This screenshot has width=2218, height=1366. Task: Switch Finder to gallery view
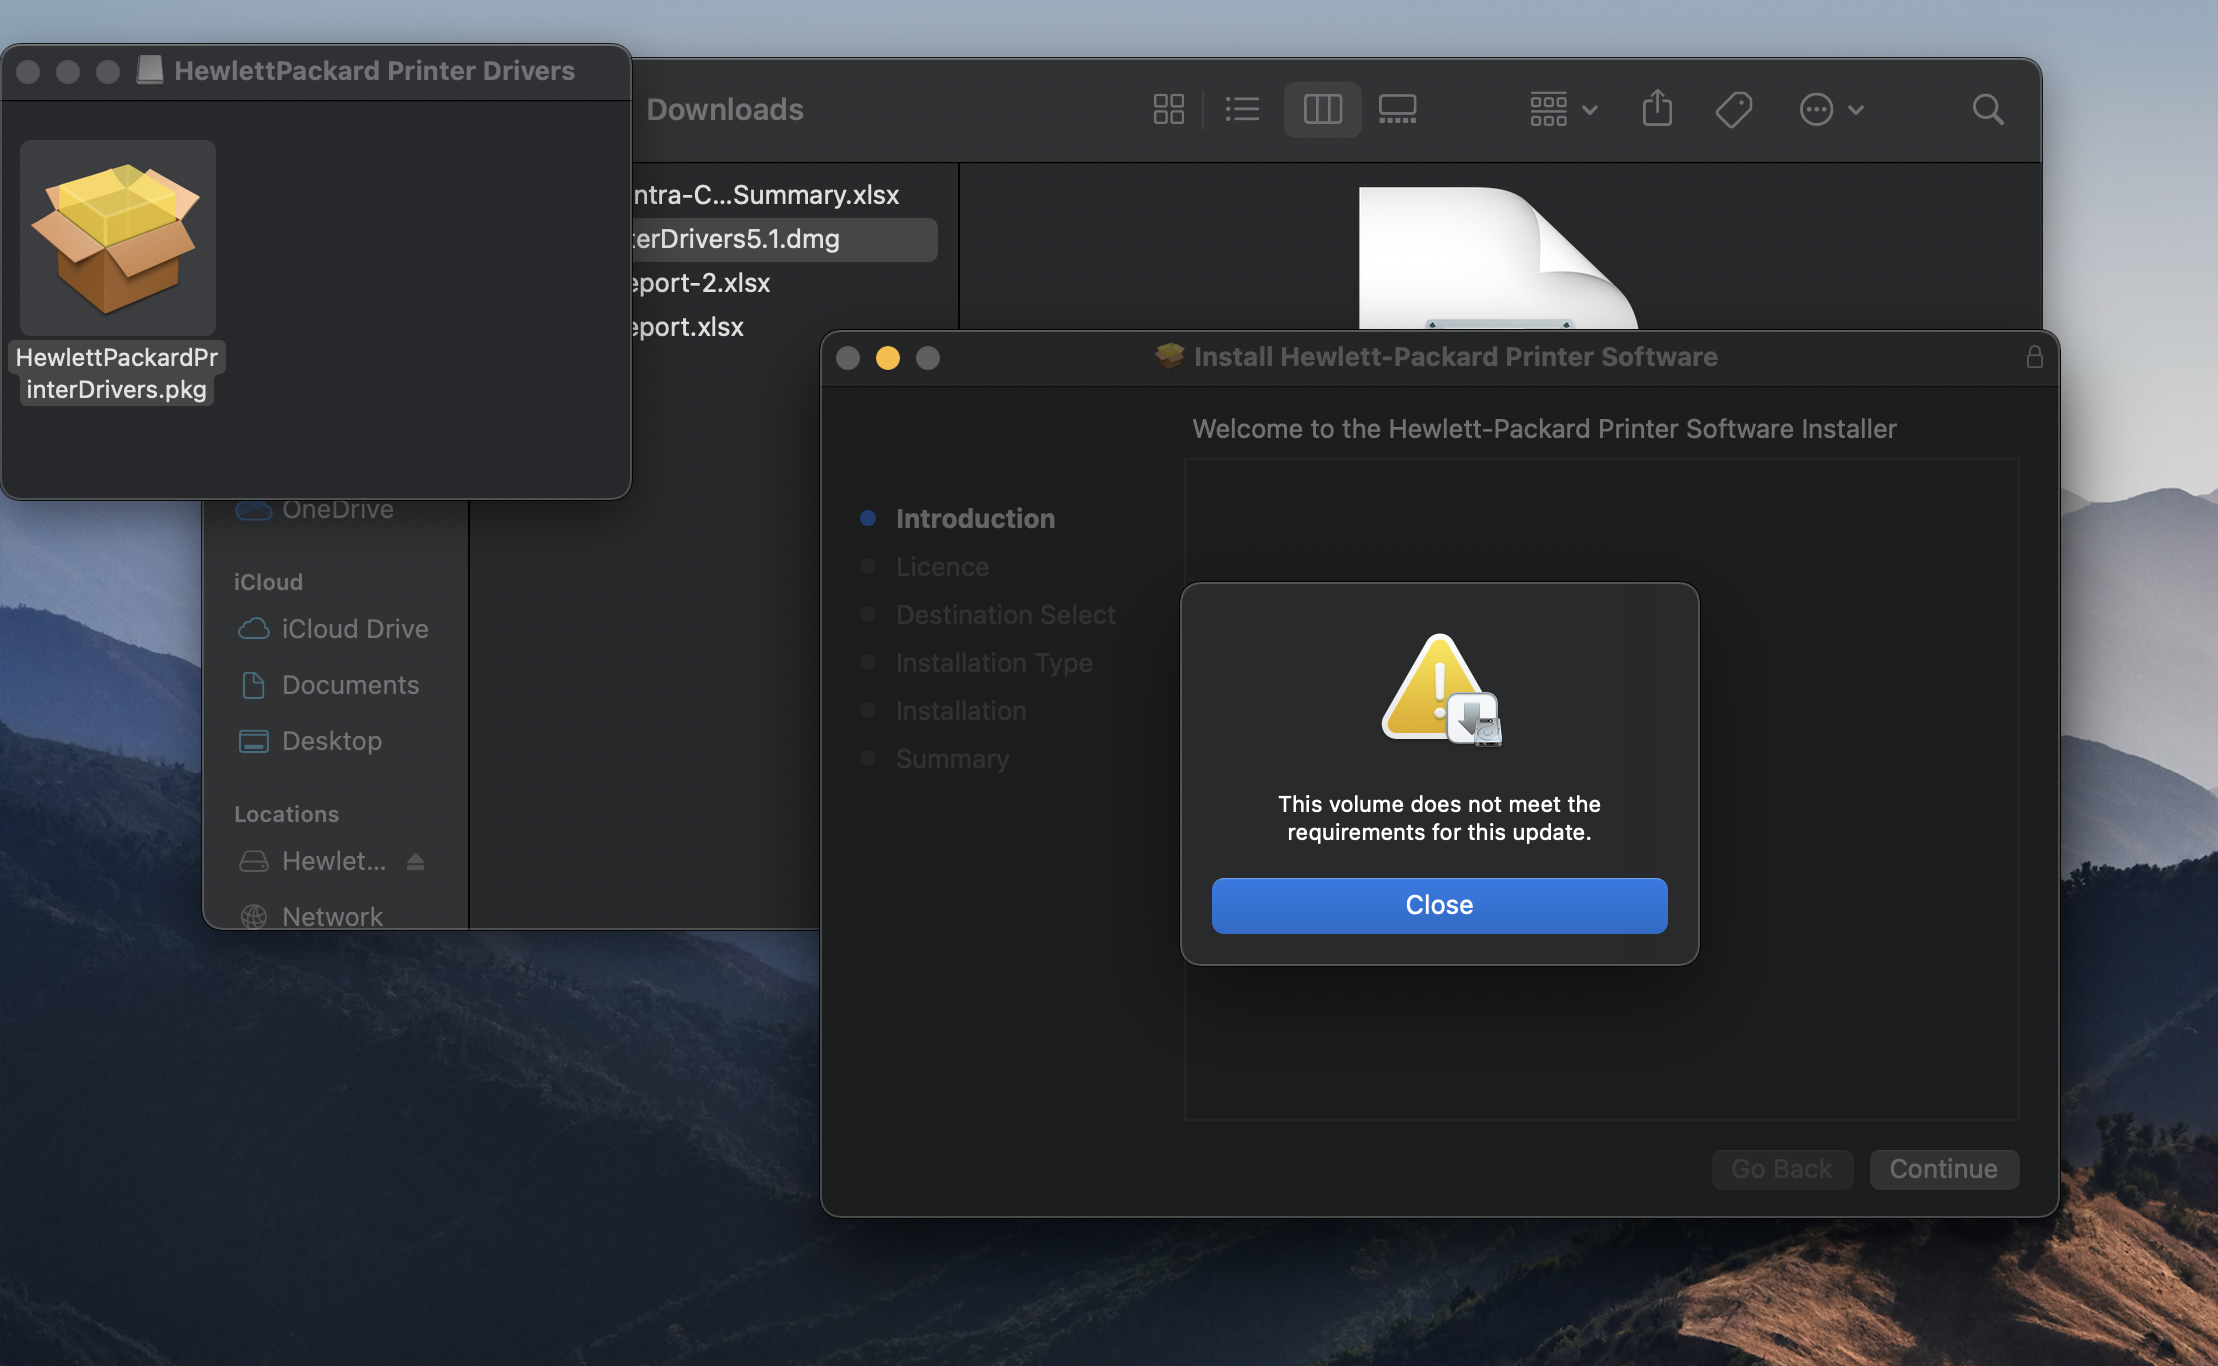point(1397,109)
